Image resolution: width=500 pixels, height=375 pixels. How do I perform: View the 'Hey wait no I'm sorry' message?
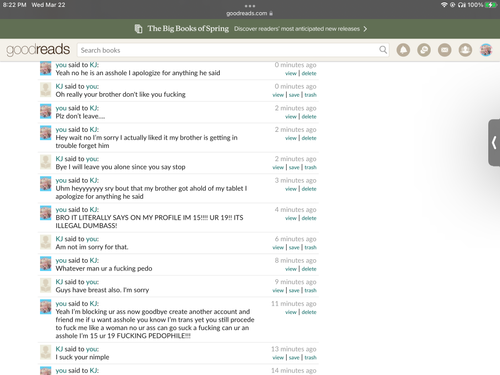tap(291, 138)
